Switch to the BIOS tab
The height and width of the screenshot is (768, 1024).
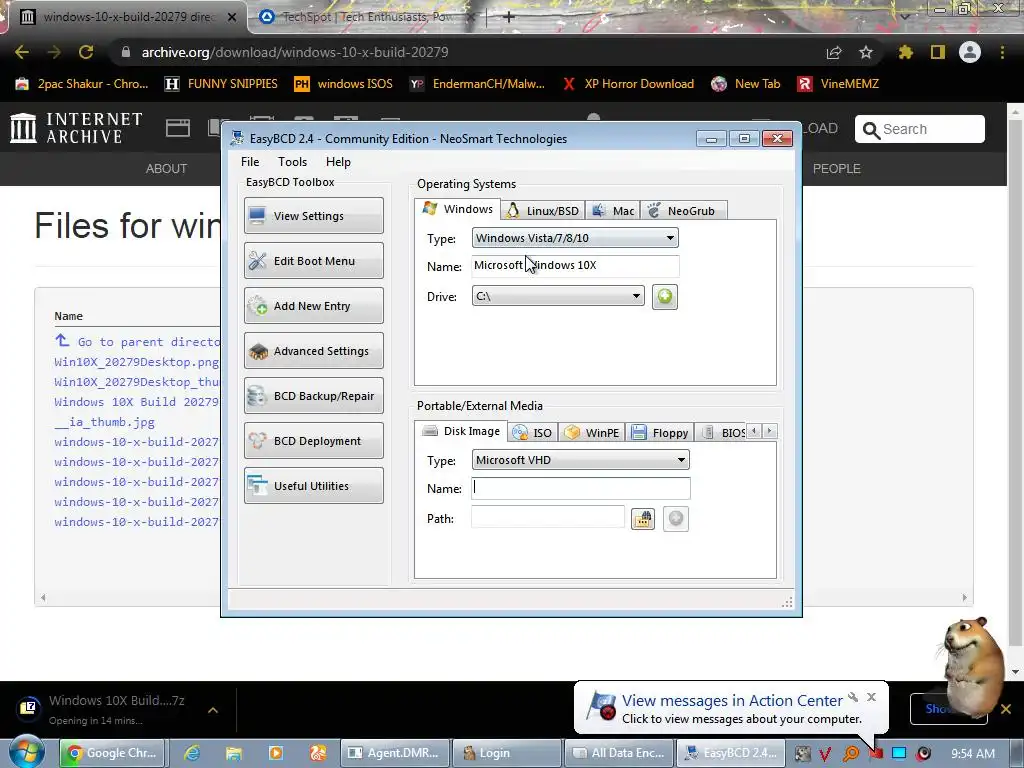click(x=722, y=432)
